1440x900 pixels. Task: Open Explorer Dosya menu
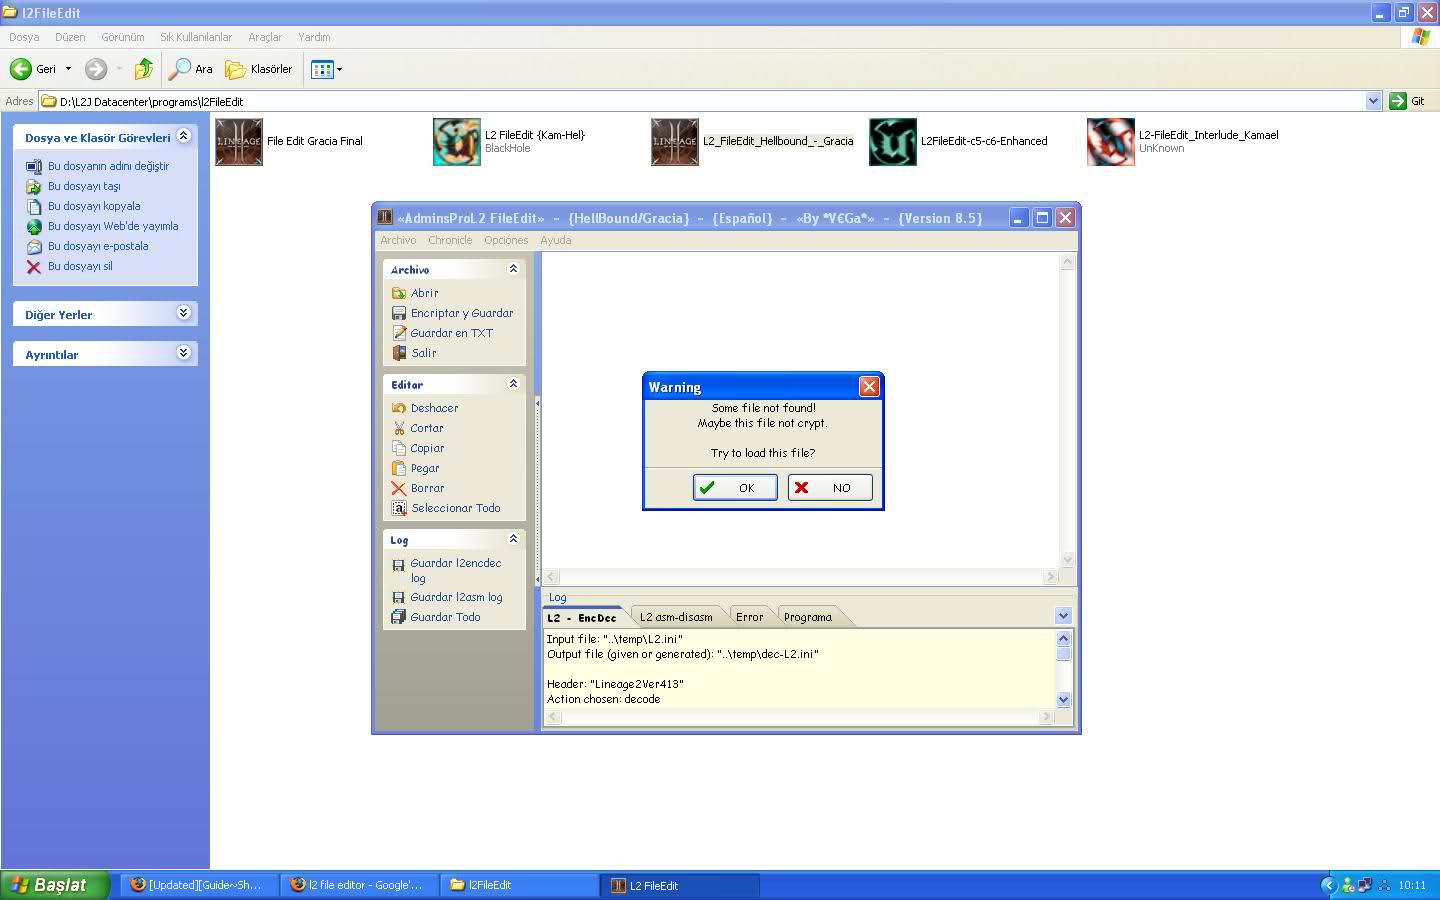tap(24, 37)
